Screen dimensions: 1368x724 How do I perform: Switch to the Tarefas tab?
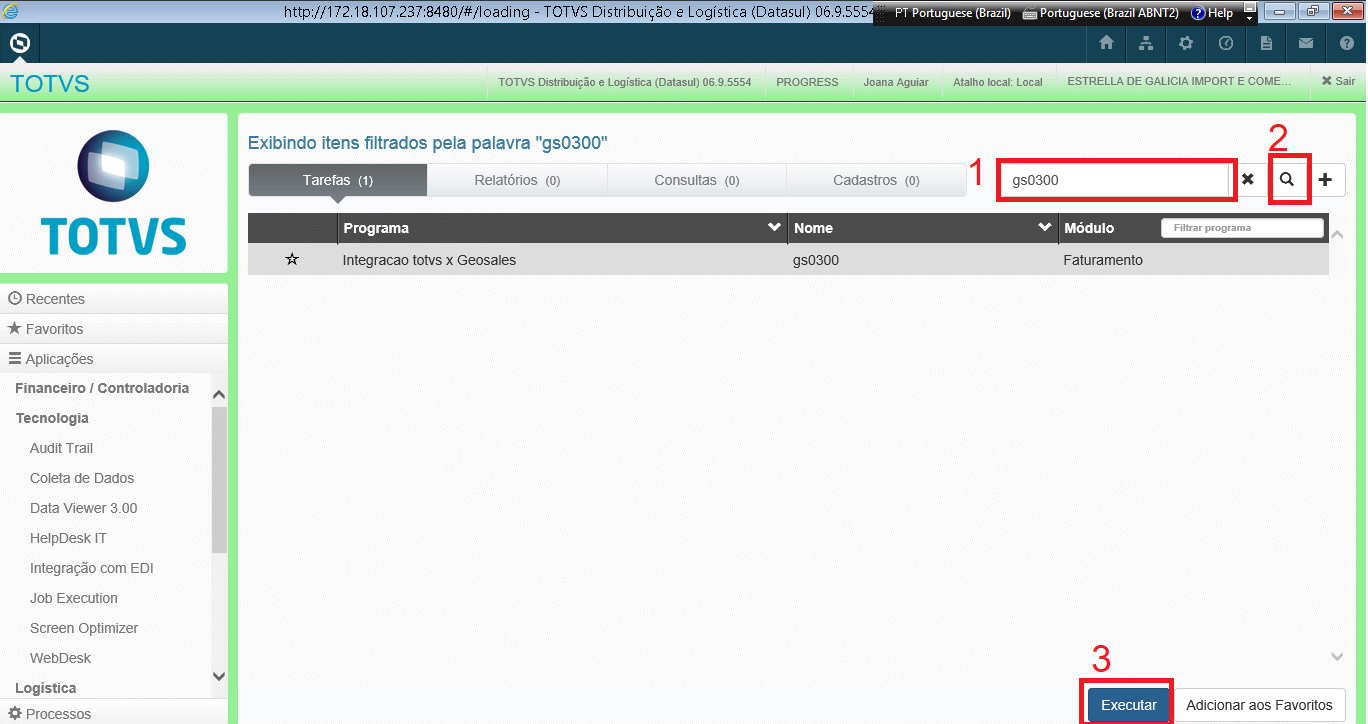338,180
